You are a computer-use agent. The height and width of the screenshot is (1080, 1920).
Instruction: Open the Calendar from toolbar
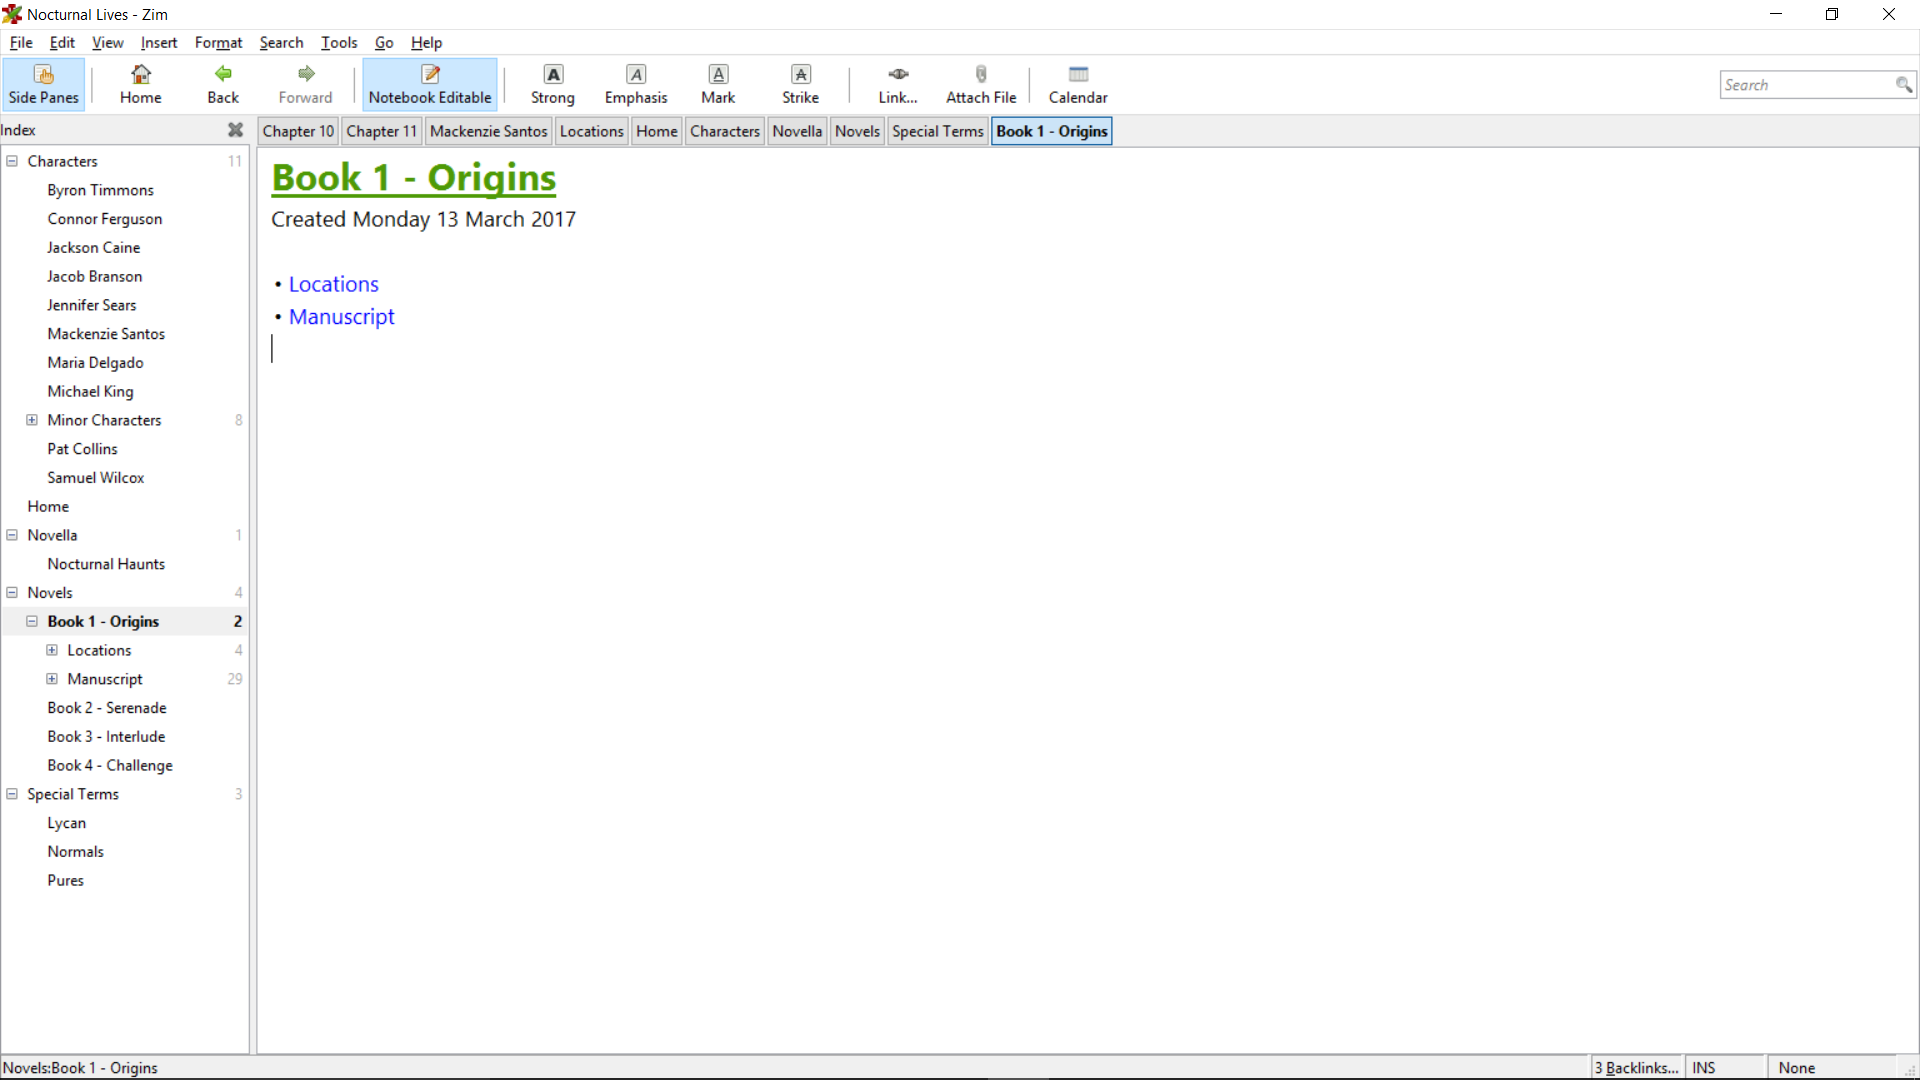tap(1077, 84)
